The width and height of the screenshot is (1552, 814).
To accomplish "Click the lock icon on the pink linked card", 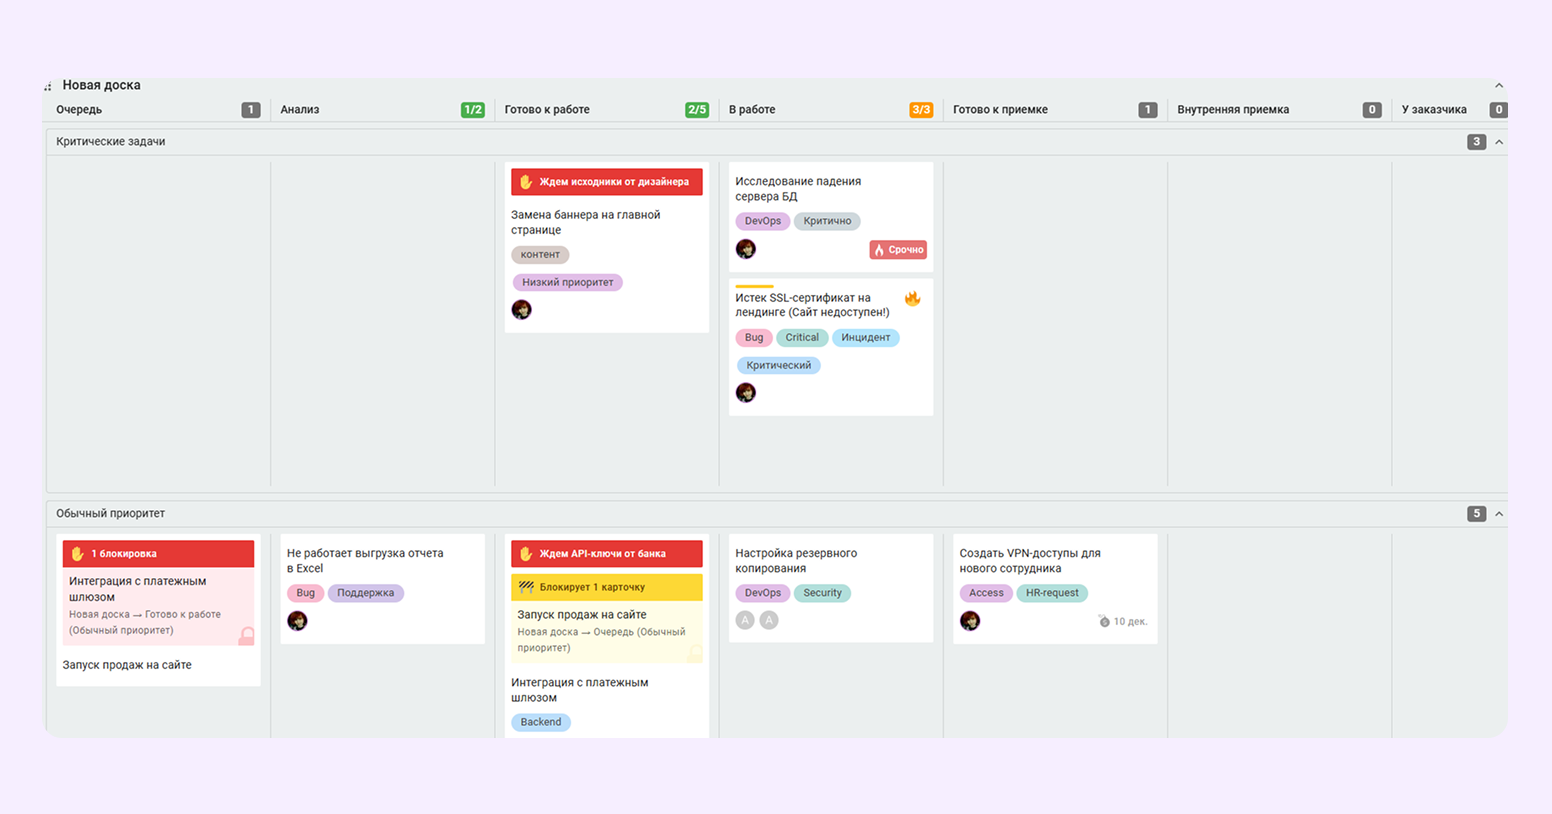I will 246,635.
